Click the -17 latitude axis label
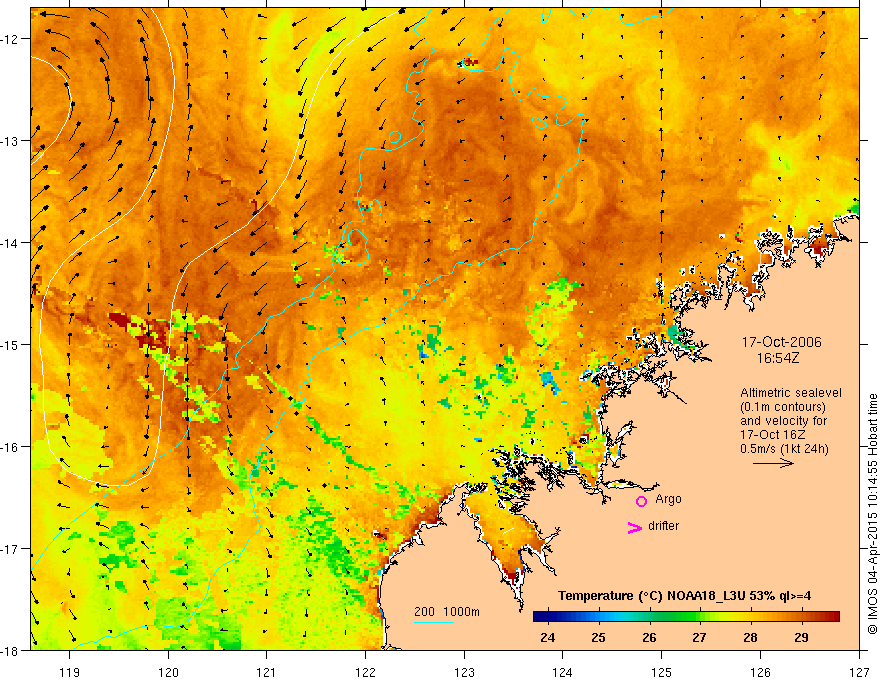 click(x=10, y=549)
